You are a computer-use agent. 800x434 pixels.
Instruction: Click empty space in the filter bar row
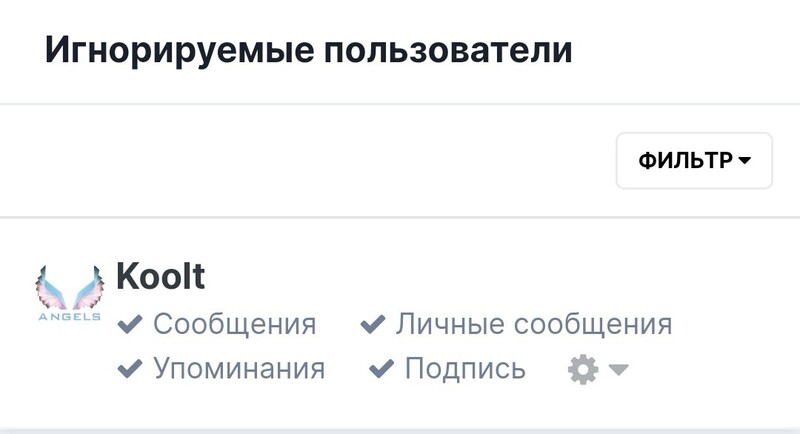click(306, 161)
